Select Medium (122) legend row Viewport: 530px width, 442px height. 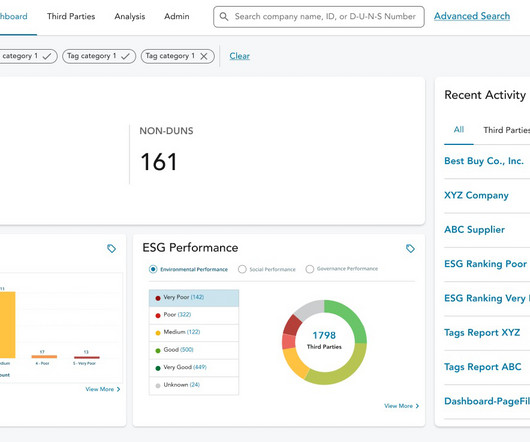(194, 333)
